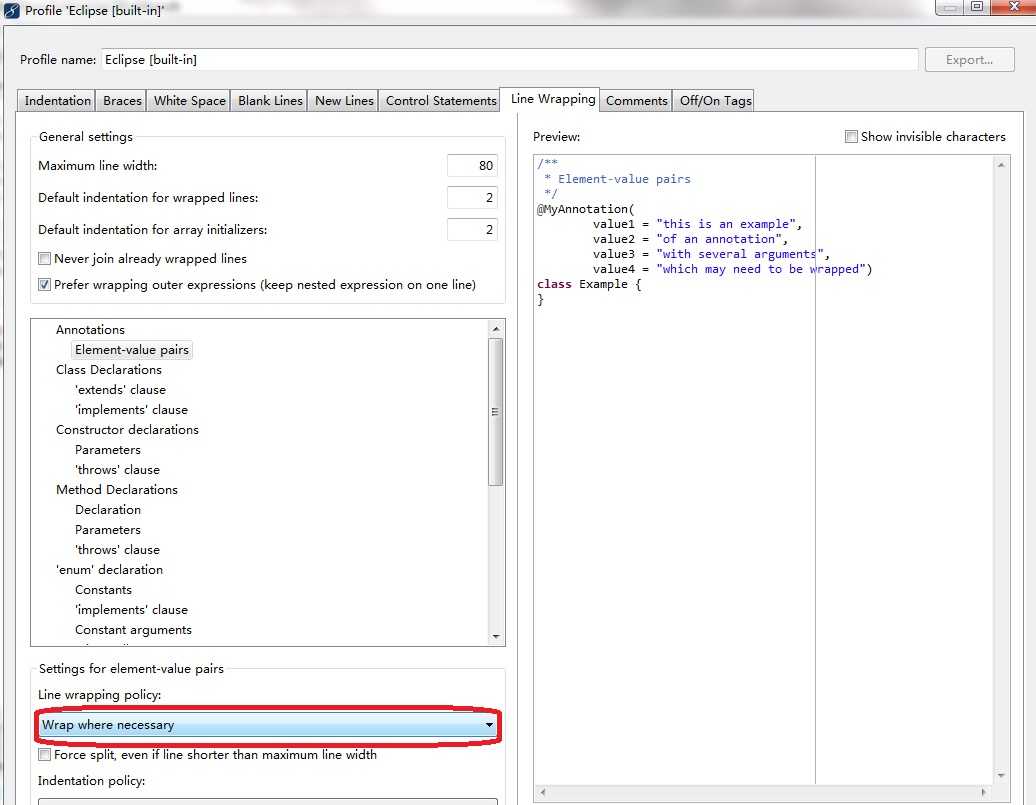Open the White Space tab
1036x805 pixels.
[x=190, y=100]
